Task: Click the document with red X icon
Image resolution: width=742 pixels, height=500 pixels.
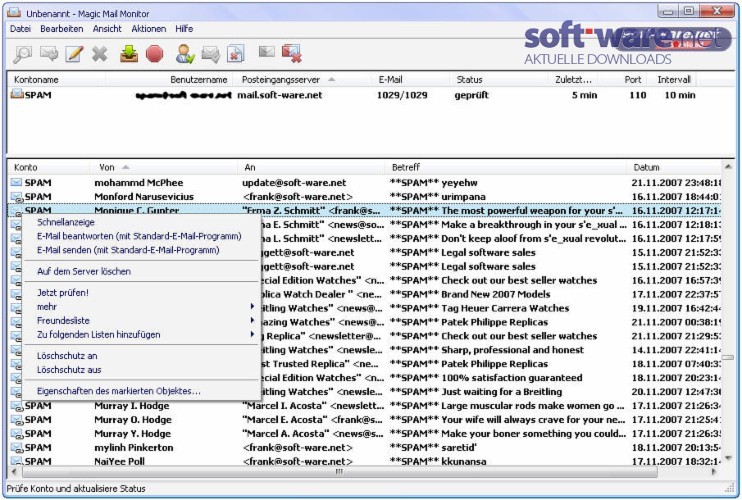Action: coord(235,54)
